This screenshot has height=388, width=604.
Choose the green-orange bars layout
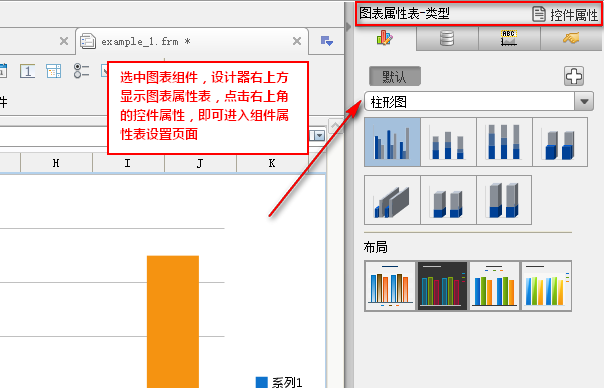click(494, 286)
